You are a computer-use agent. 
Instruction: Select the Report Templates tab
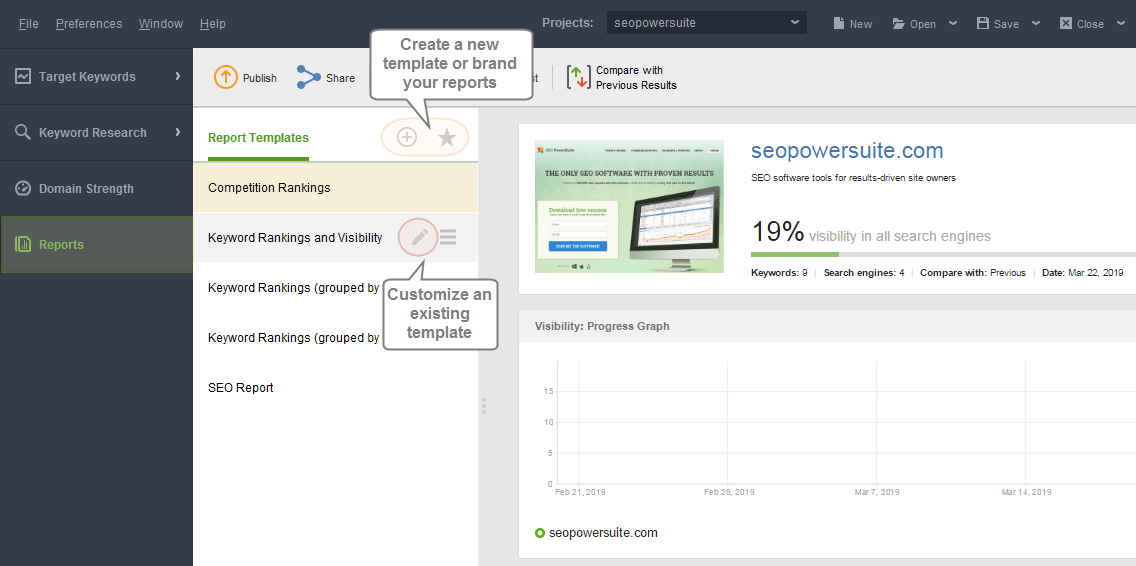click(258, 138)
